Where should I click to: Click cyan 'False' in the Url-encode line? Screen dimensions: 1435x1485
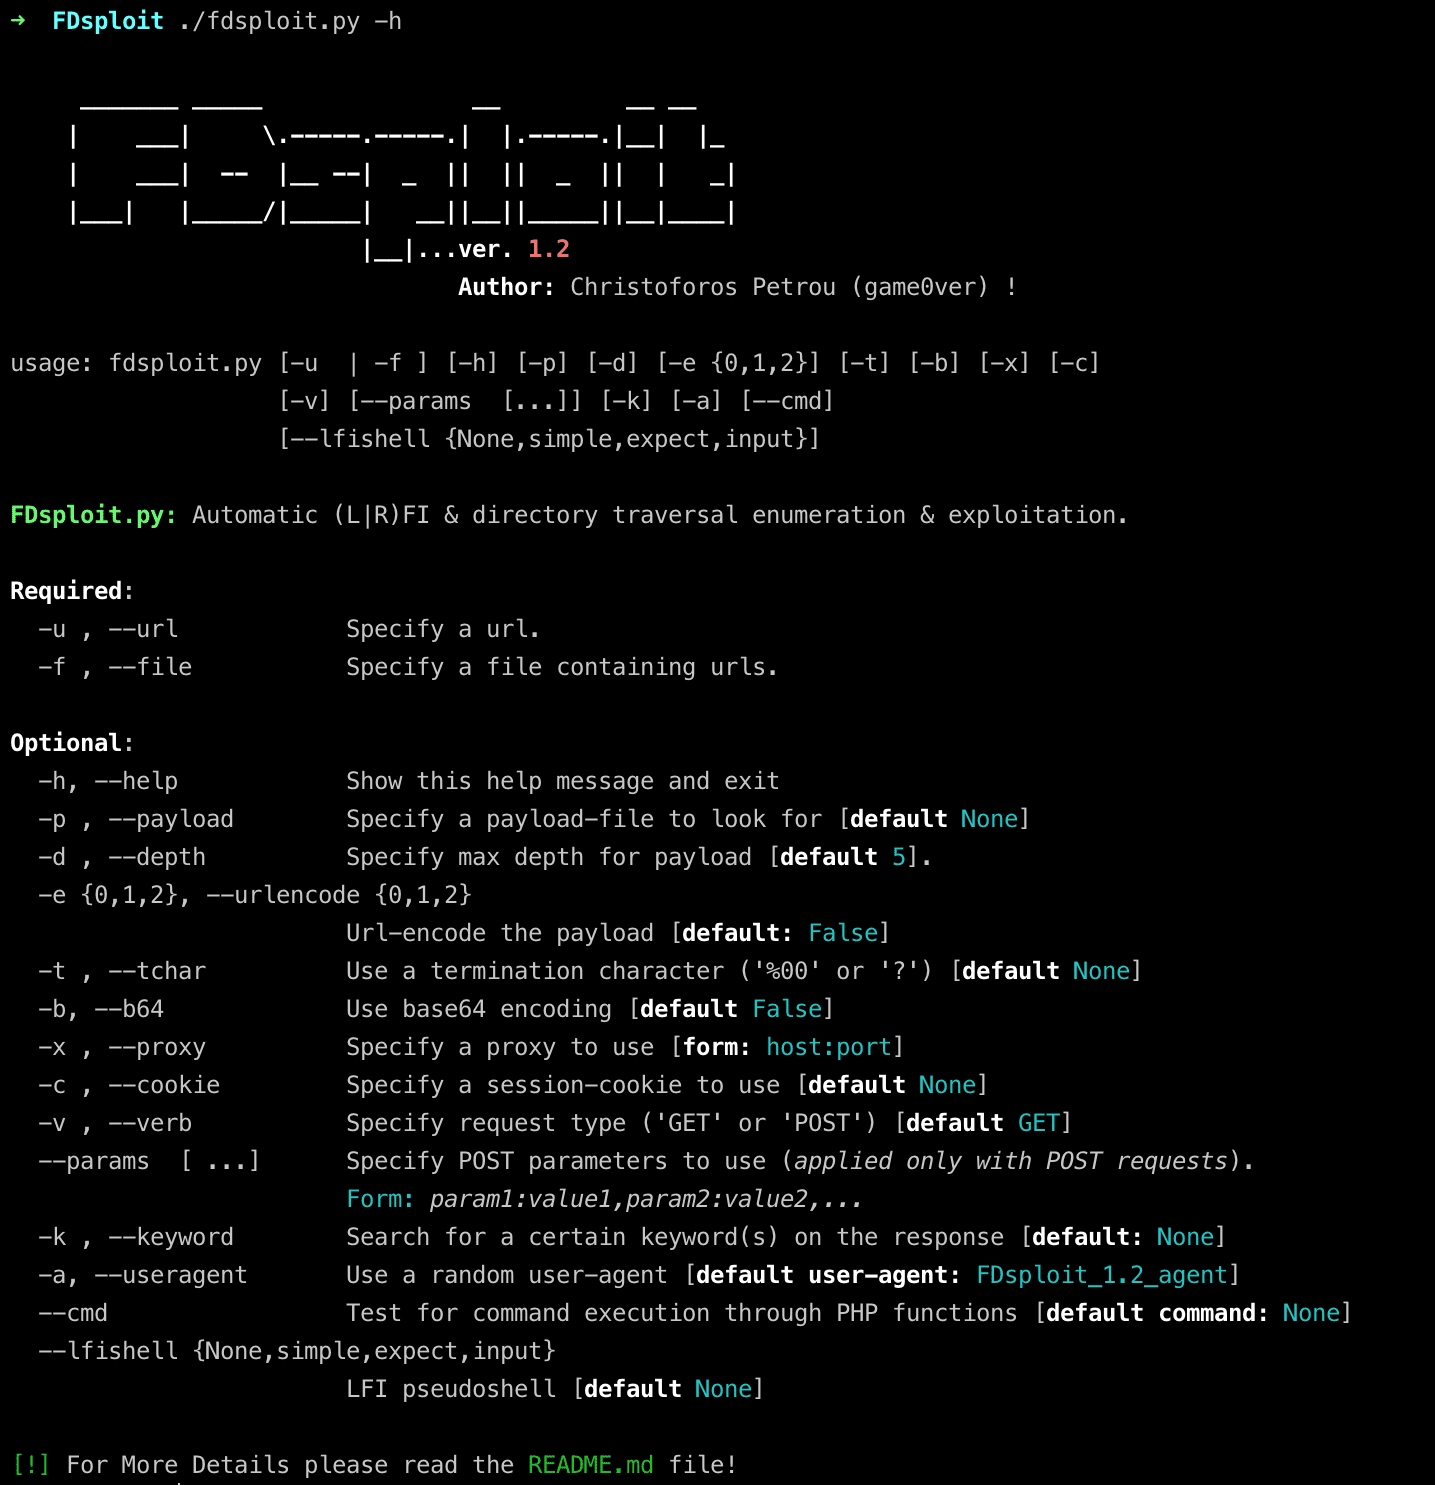tap(843, 933)
